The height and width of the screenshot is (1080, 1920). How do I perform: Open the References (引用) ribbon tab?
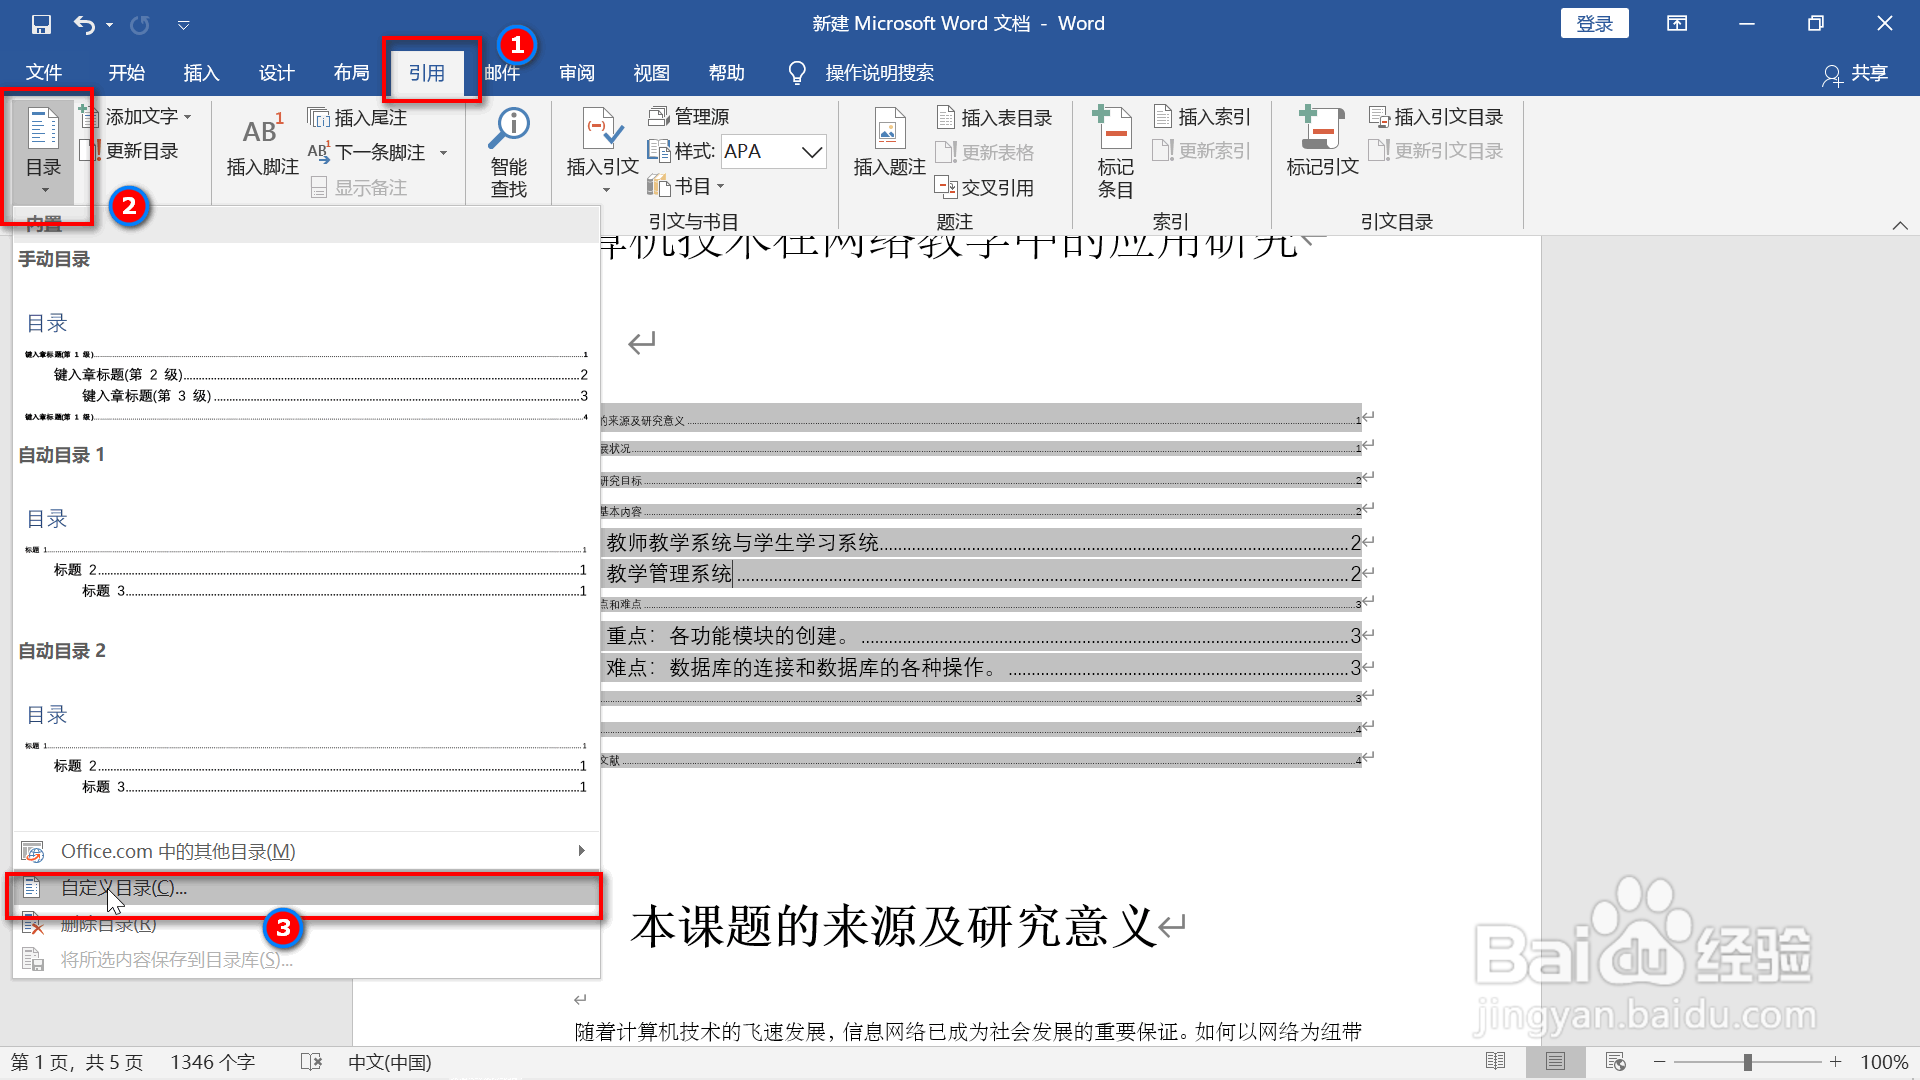[x=427, y=73]
